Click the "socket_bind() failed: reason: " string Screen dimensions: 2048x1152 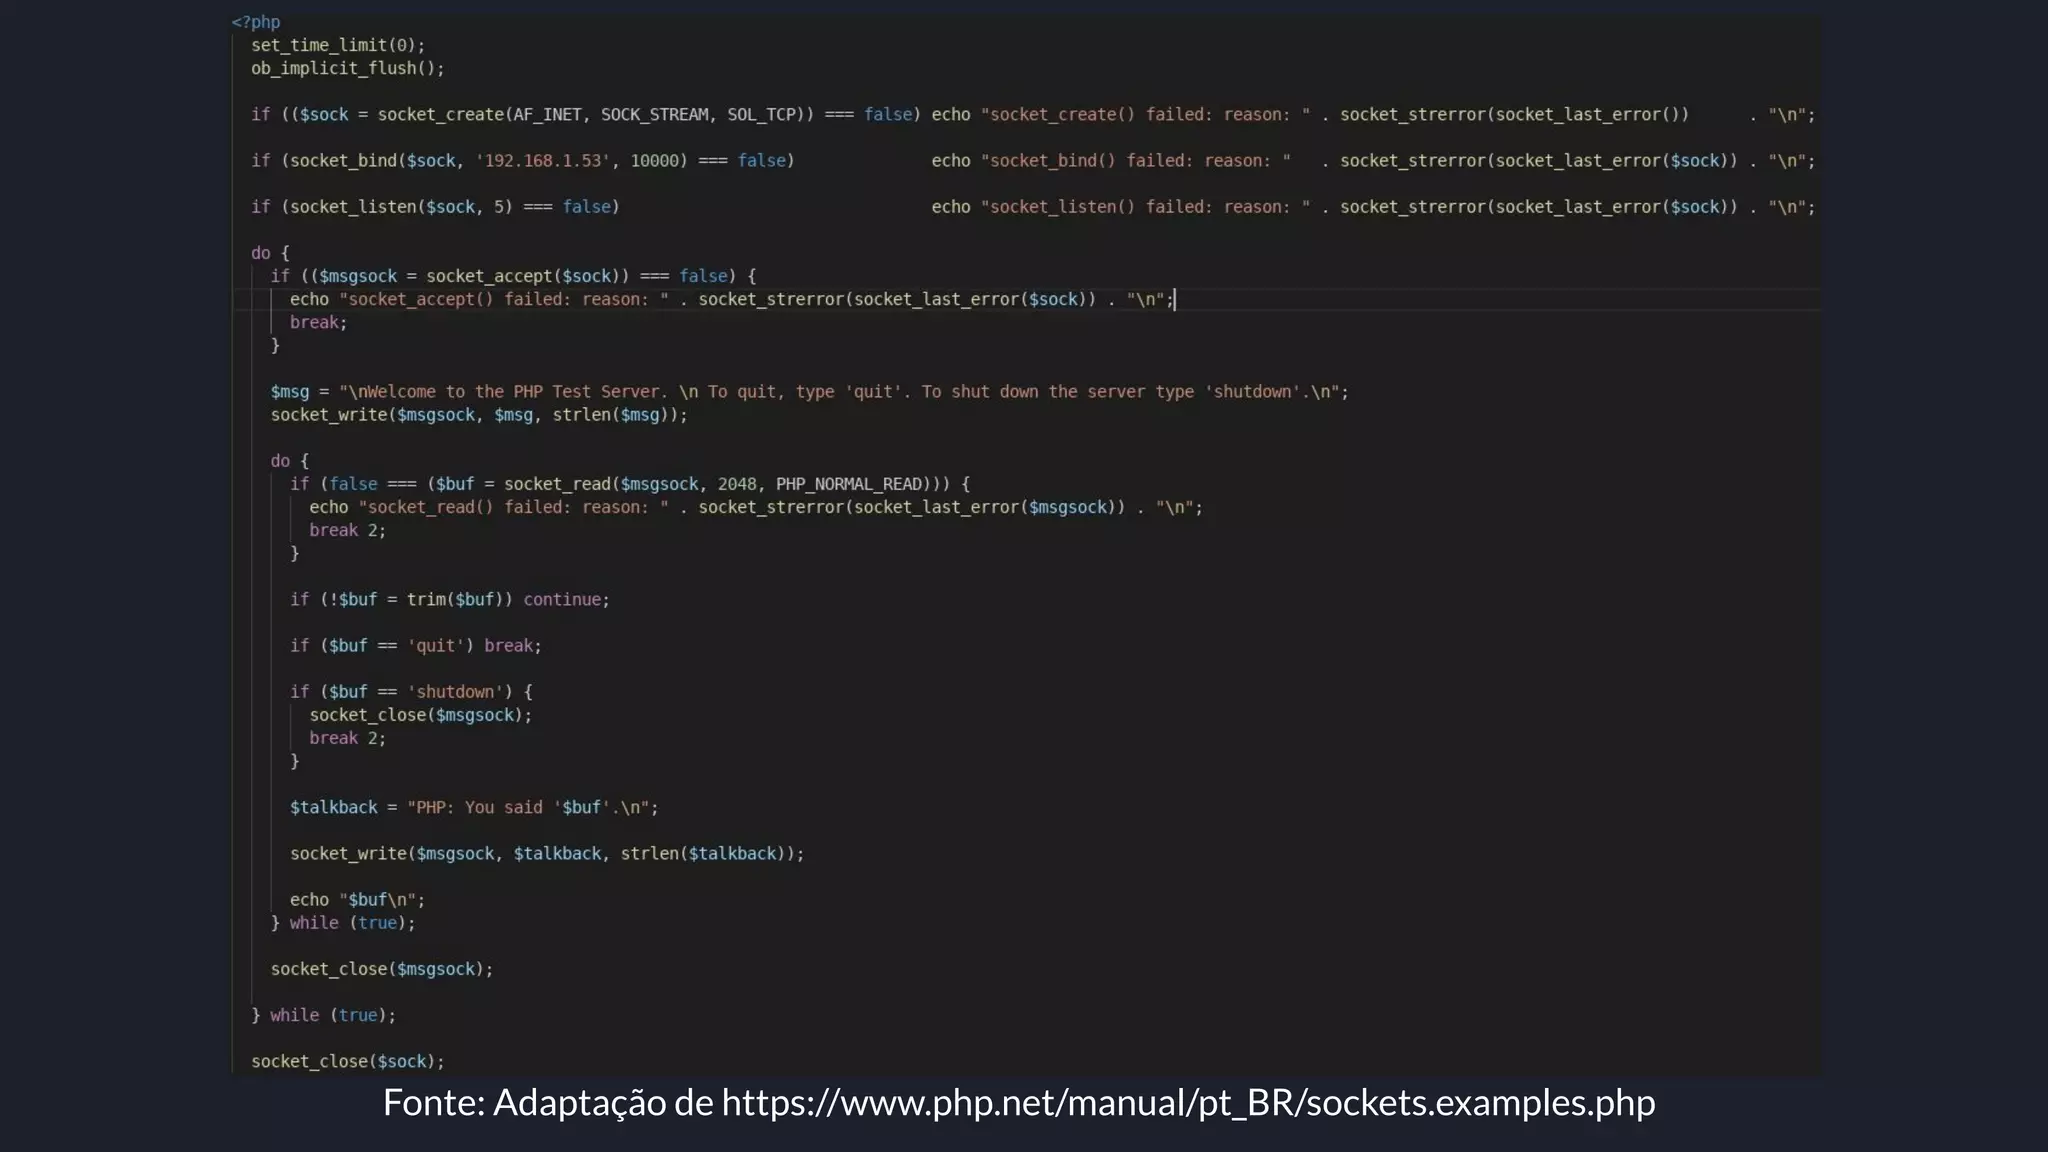click(x=1135, y=160)
